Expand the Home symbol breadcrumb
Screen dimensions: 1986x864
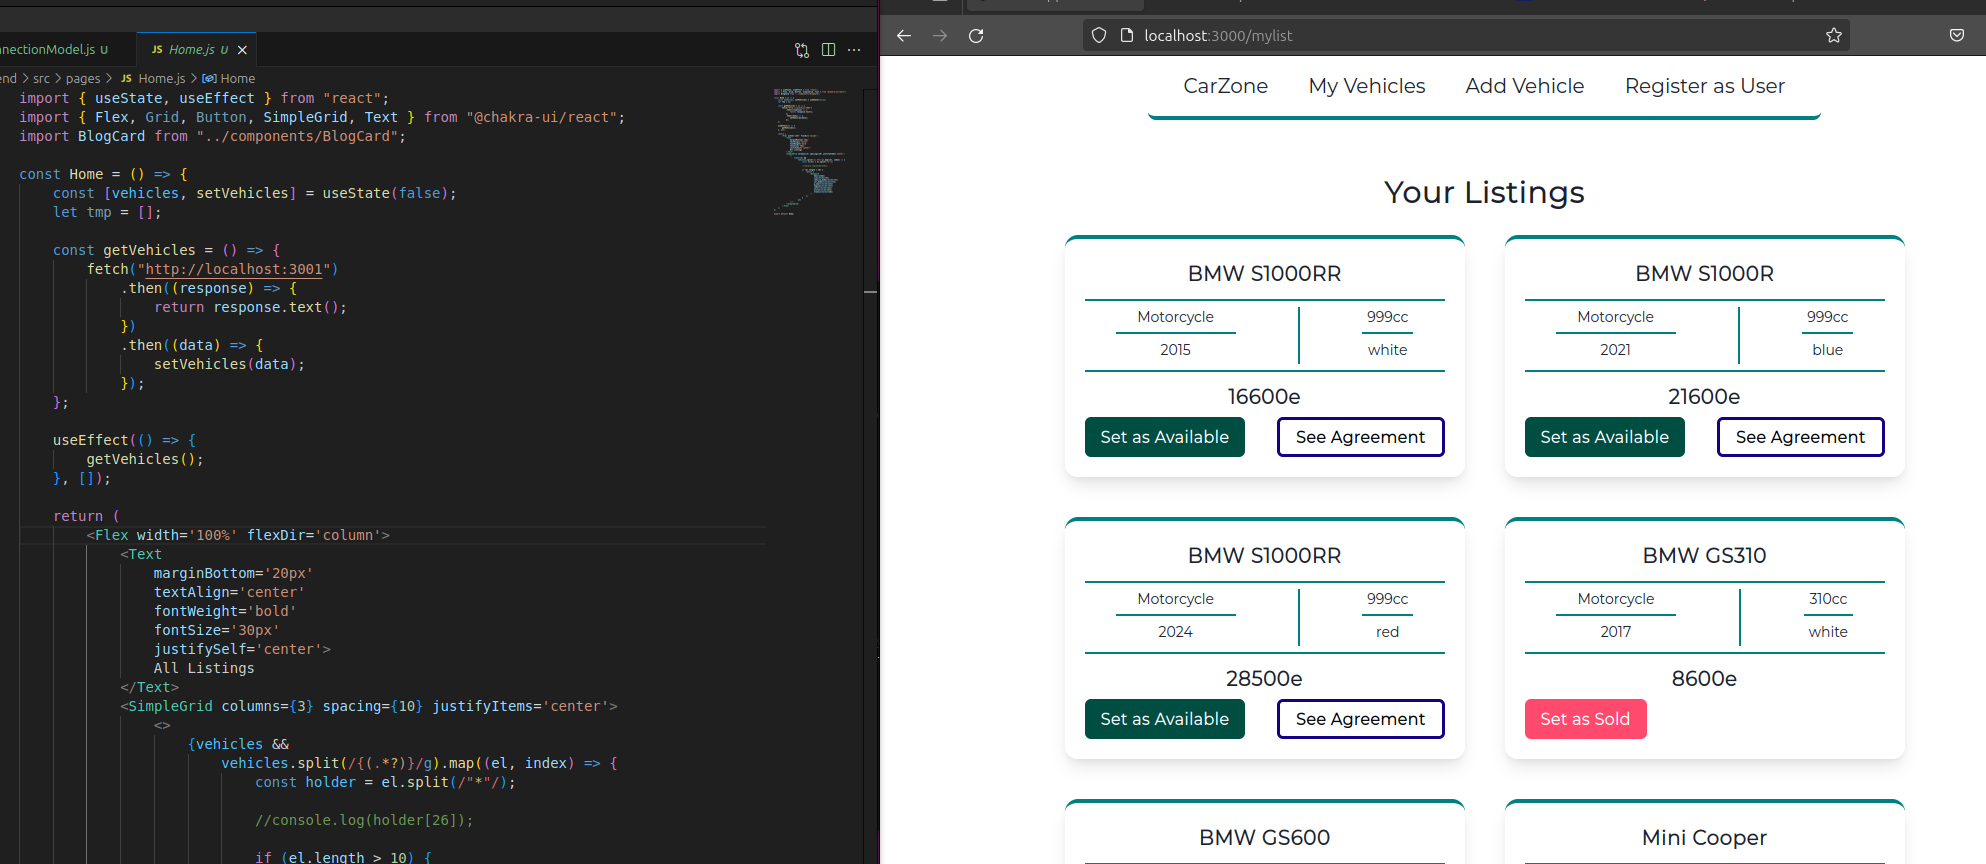pos(237,78)
